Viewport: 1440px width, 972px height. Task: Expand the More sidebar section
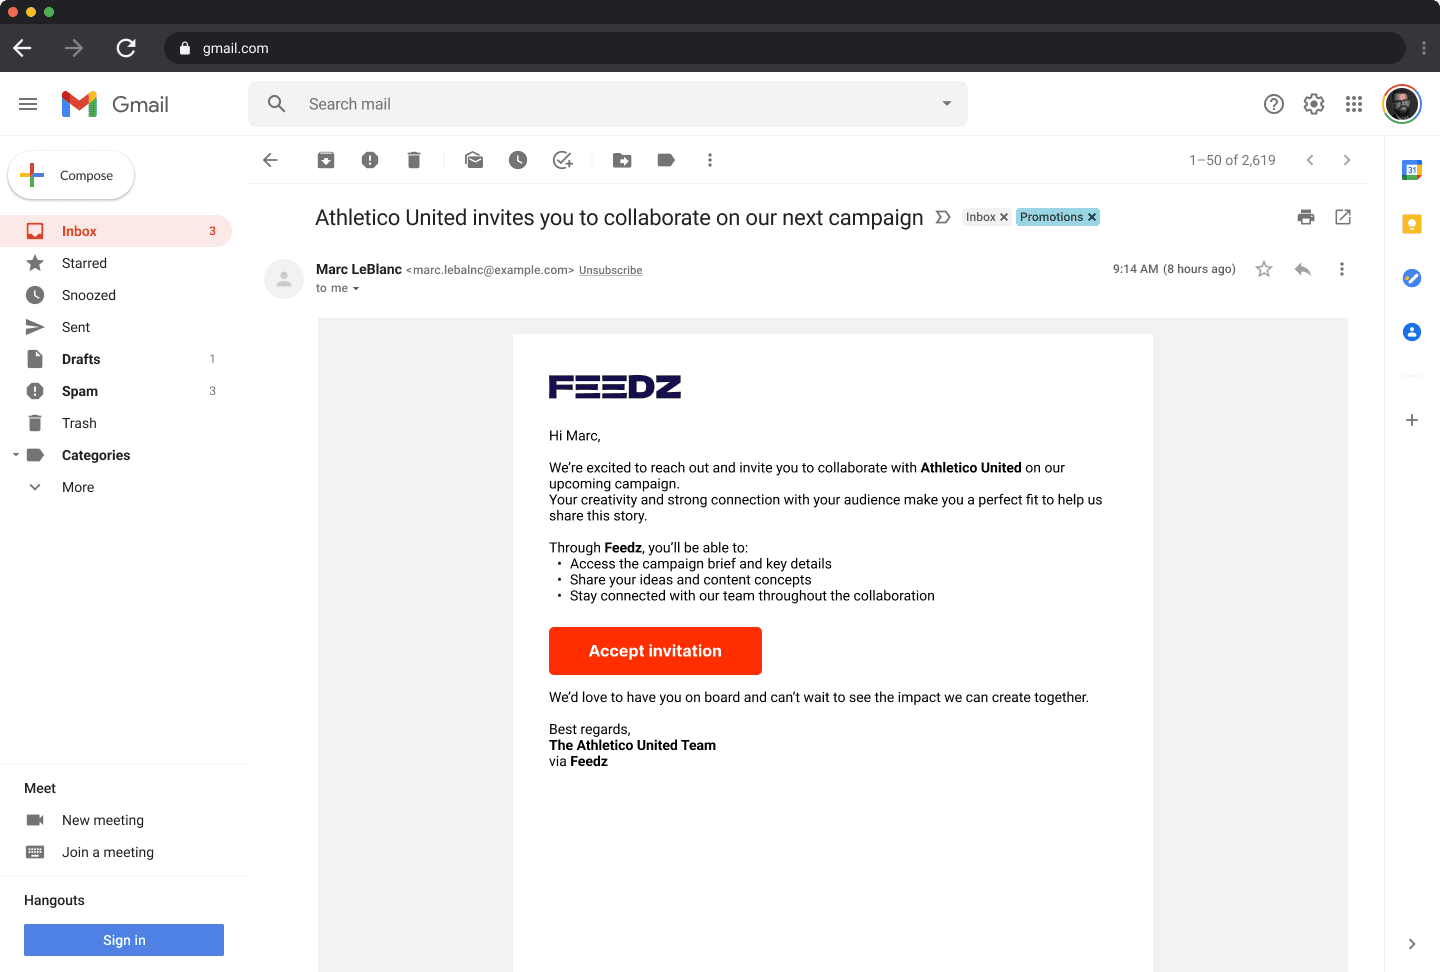pos(78,487)
